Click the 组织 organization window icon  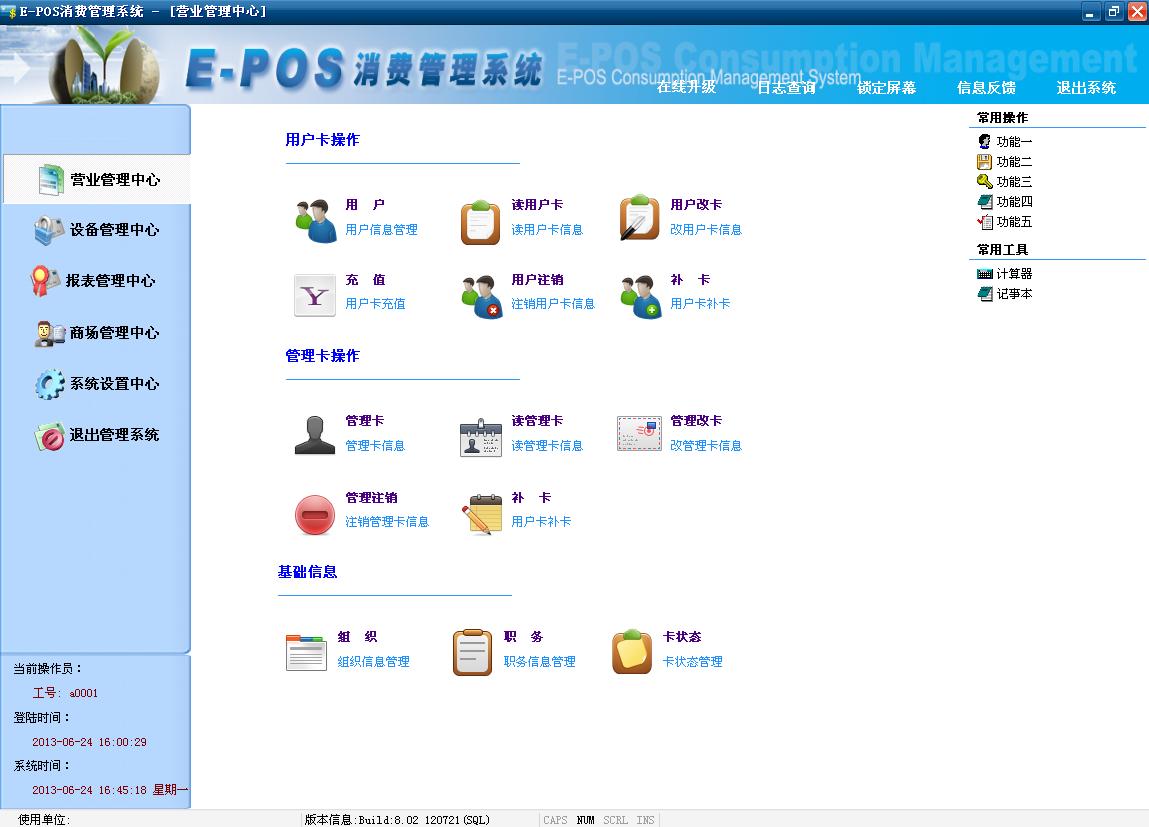(306, 652)
